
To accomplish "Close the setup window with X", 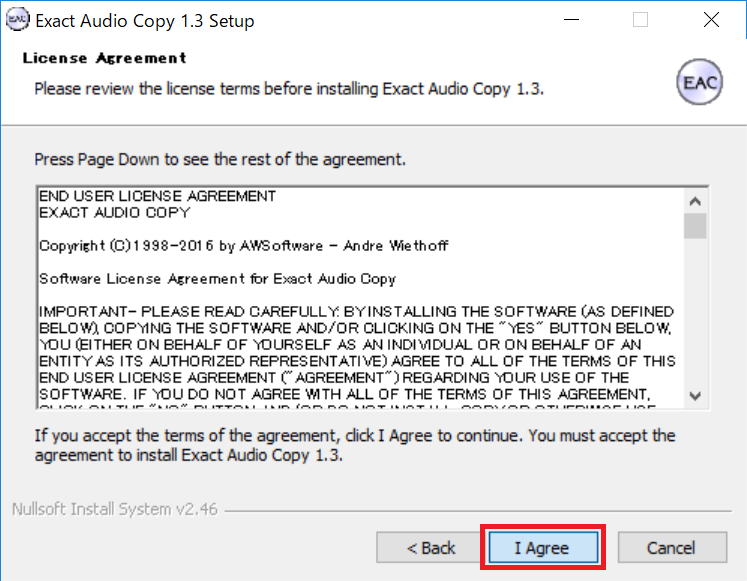I will 711,20.
